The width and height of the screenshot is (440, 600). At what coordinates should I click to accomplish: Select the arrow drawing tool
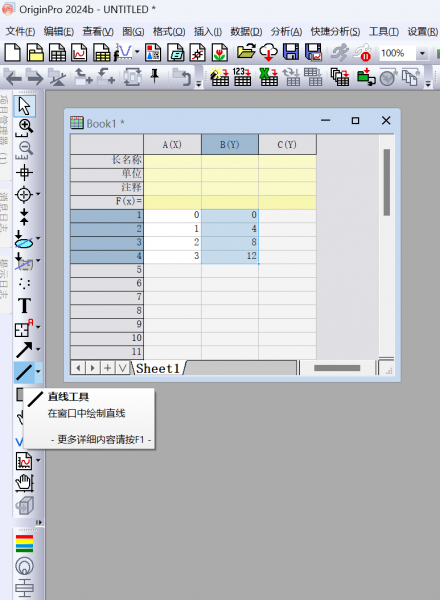(x=24, y=350)
